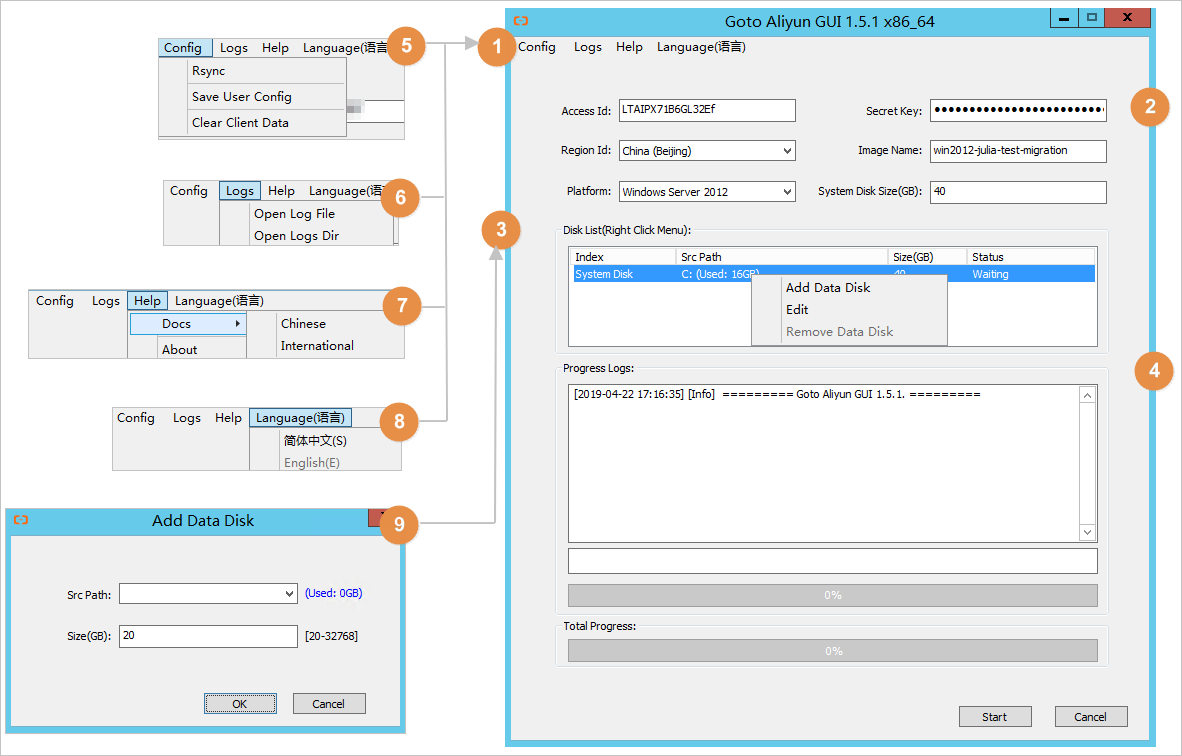Click the System Disk Size(GB) field
Image resolution: width=1182 pixels, height=756 pixels.
[x=1018, y=191]
